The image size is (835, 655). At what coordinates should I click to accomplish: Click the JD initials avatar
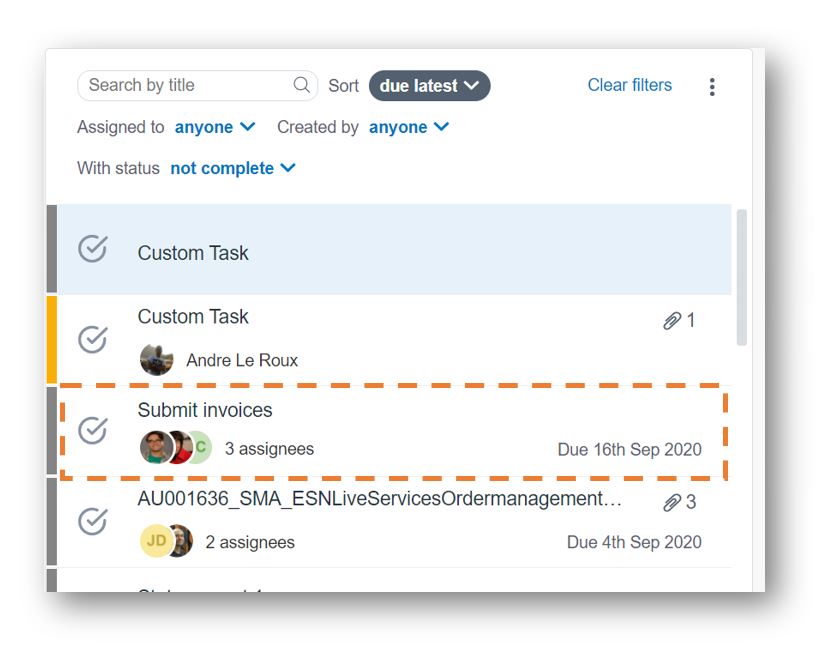pos(156,541)
